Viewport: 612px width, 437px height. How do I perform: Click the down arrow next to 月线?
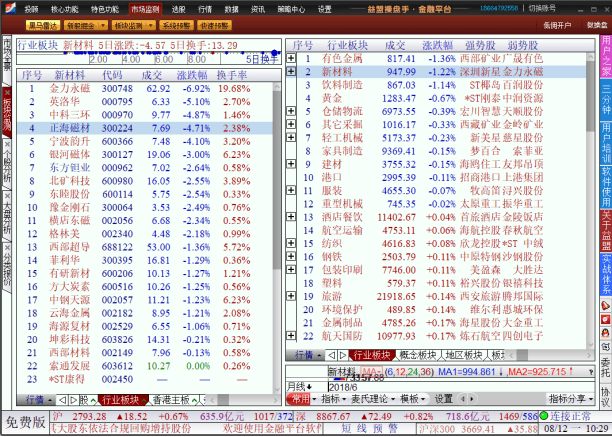pyautogui.click(x=310, y=387)
